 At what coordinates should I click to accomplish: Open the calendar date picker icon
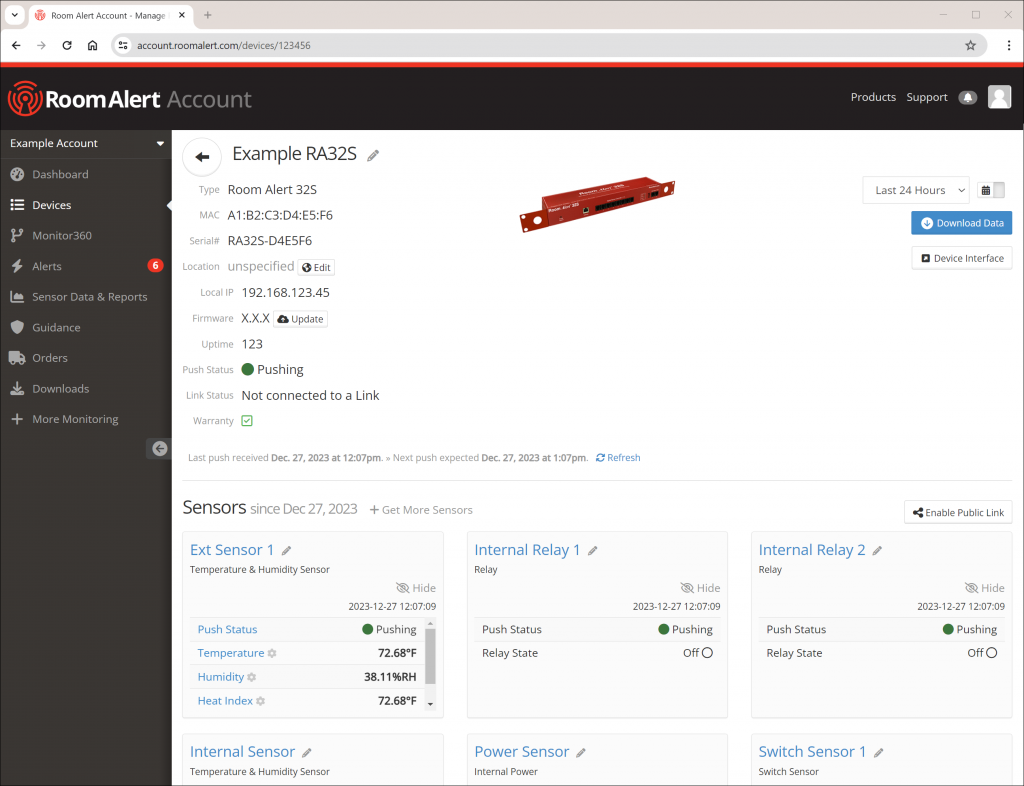pos(984,189)
